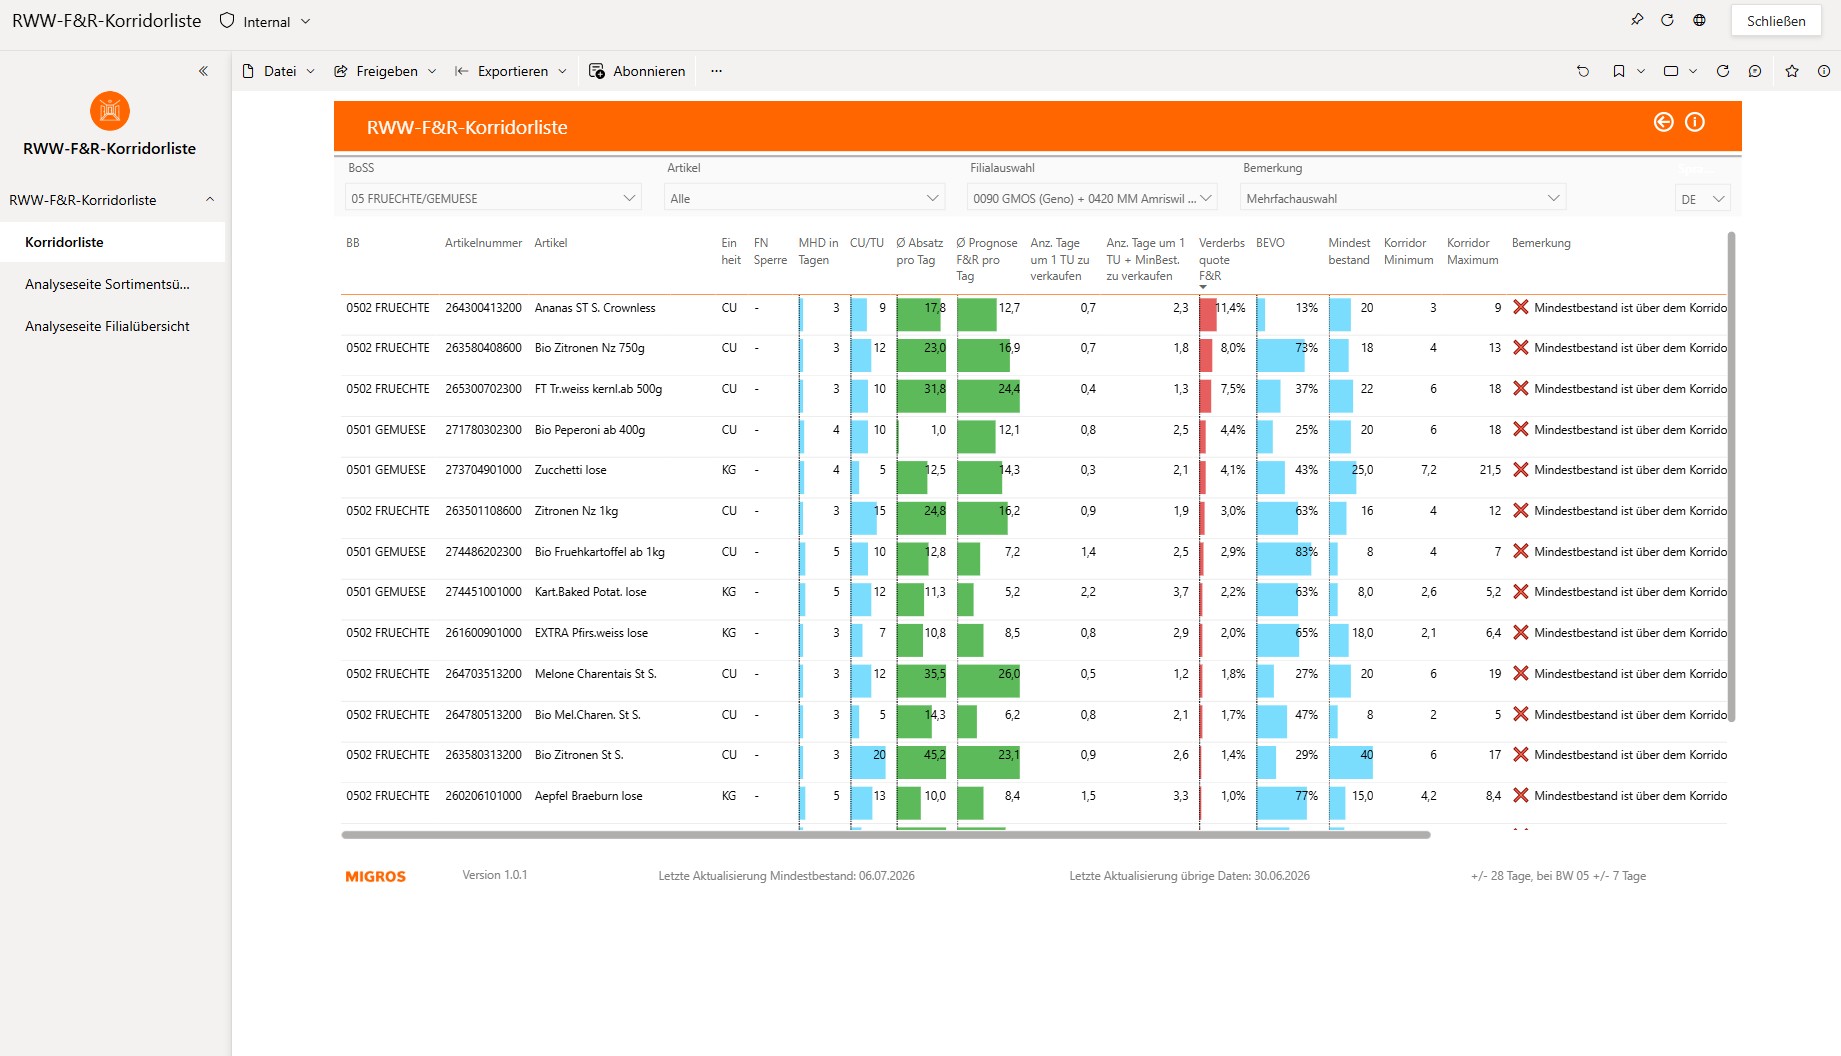The image size is (1841, 1056).
Task: Open Filialauswahl dropdown with 0090 GMOS
Action: [1092, 198]
